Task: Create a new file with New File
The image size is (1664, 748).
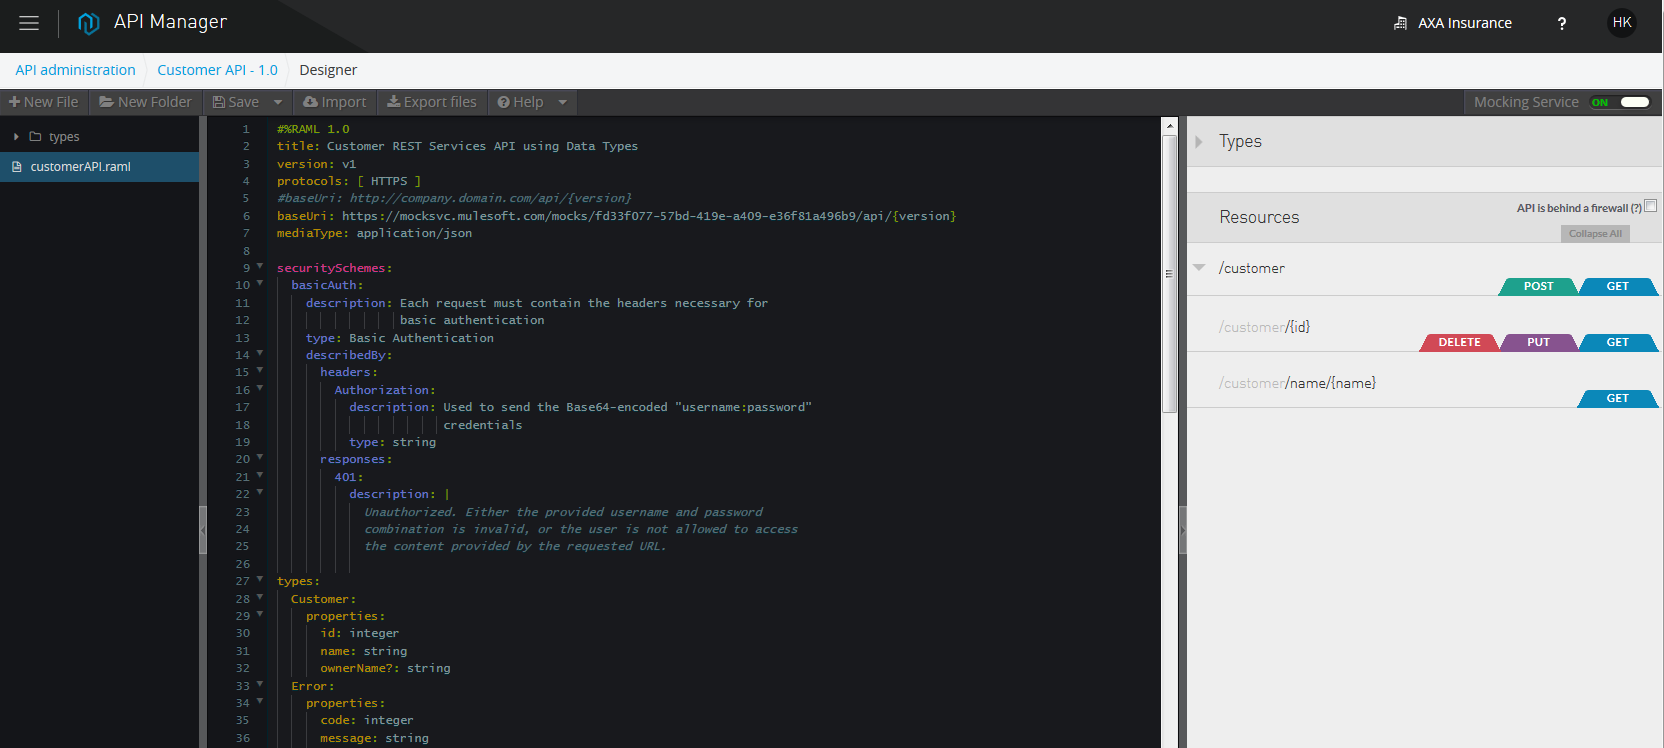Action: pyautogui.click(x=44, y=102)
